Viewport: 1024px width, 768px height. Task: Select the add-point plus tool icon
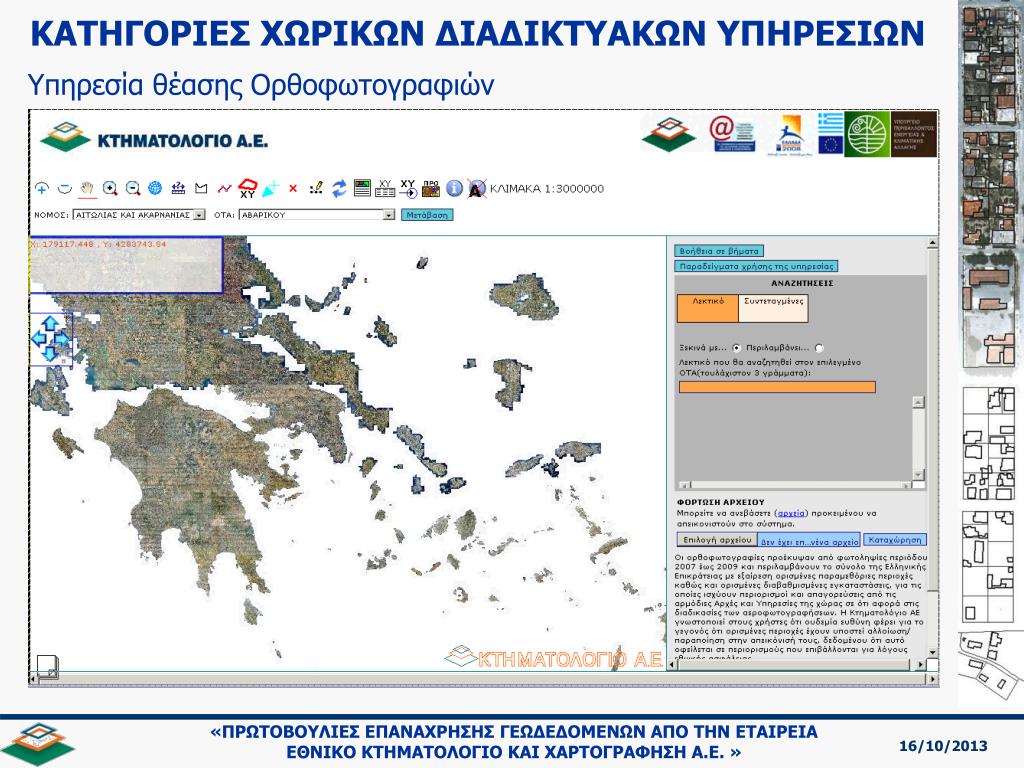point(42,189)
